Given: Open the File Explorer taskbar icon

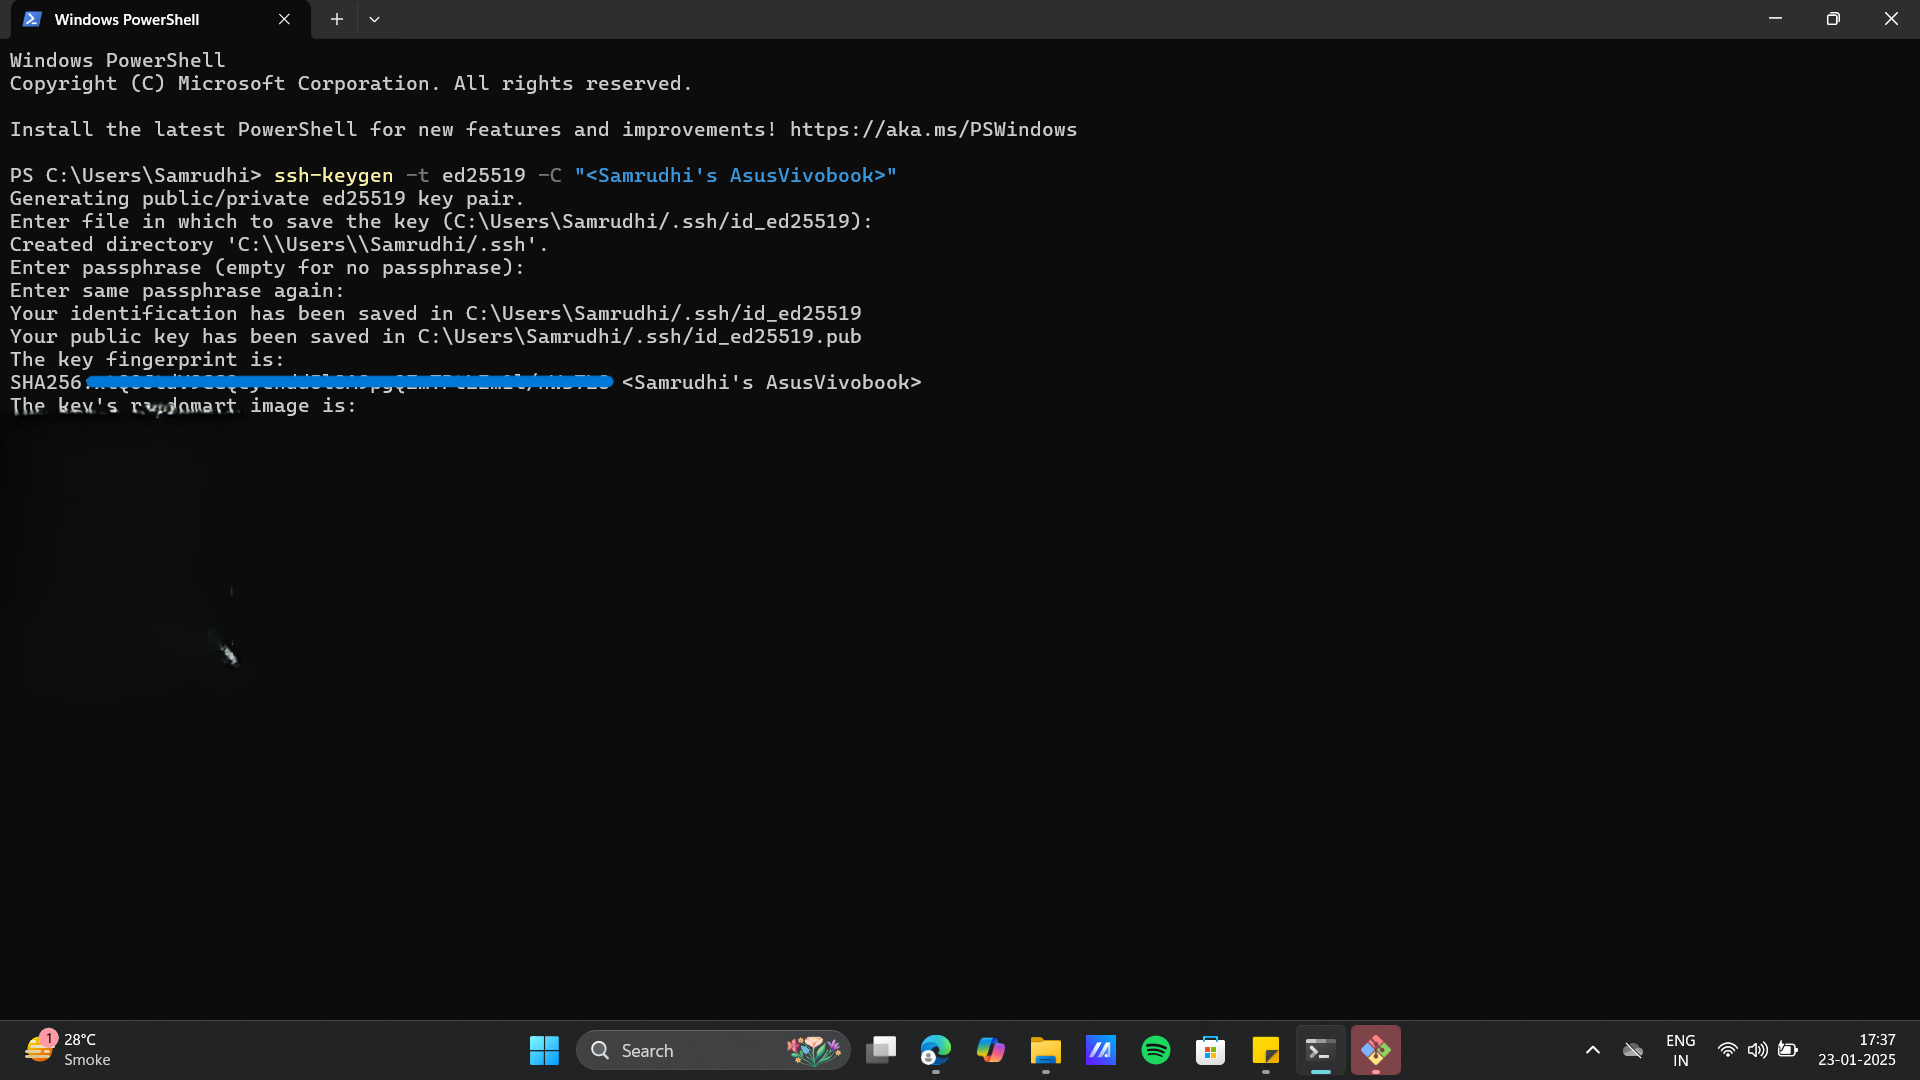Looking at the screenshot, I should tap(1046, 1050).
